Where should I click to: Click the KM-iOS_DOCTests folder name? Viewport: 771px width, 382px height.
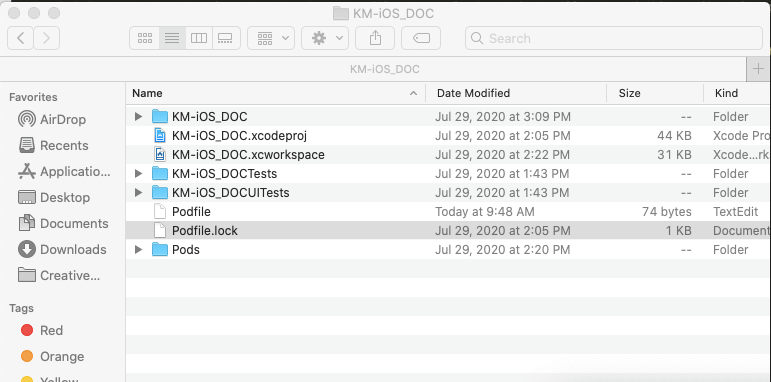[225, 174]
